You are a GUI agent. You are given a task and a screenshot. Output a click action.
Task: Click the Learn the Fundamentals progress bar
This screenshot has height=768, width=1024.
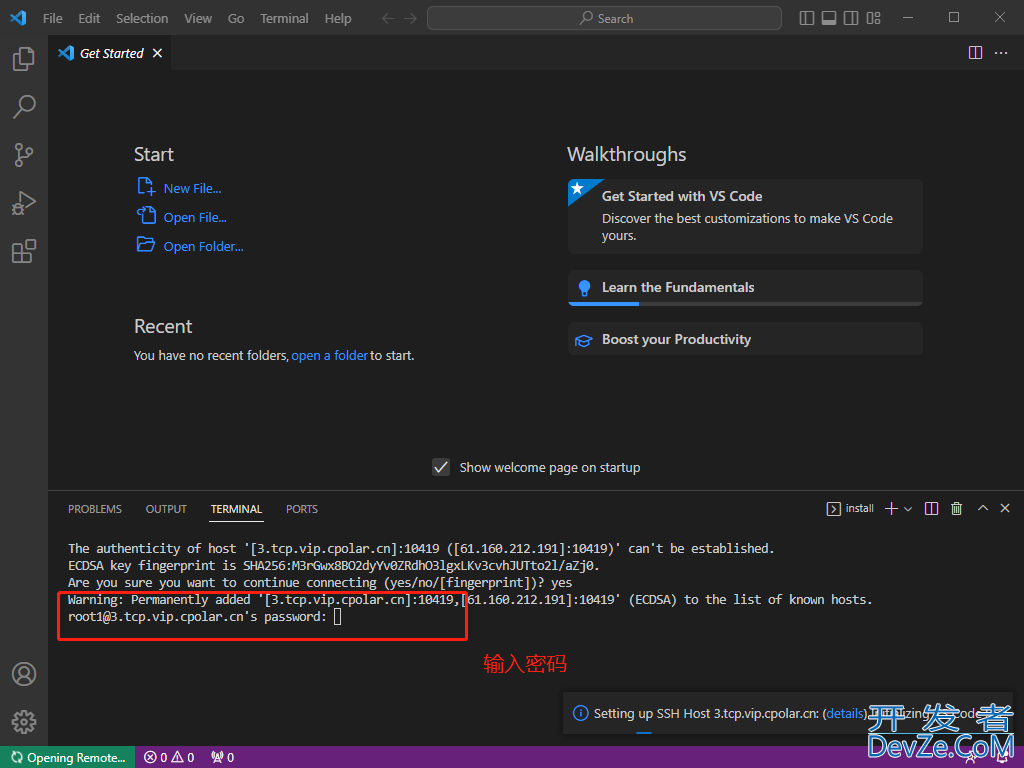click(745, 304)
